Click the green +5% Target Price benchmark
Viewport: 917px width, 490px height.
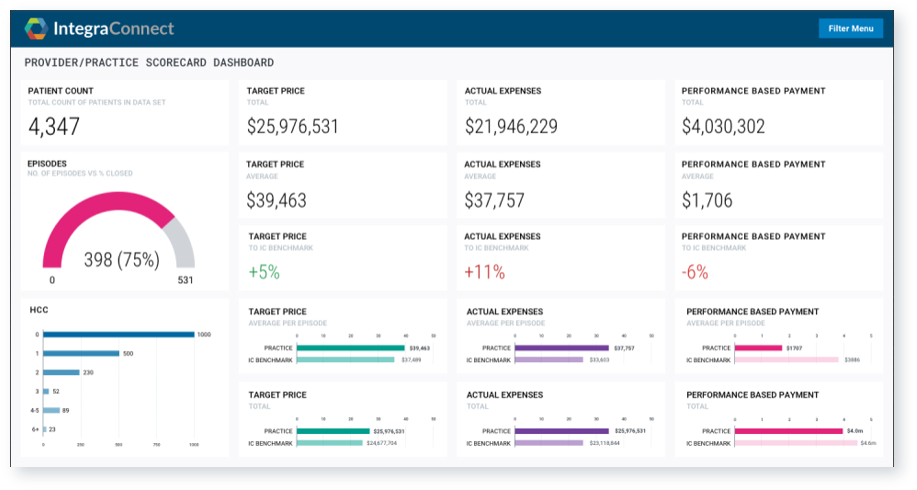tap(263, 272)
